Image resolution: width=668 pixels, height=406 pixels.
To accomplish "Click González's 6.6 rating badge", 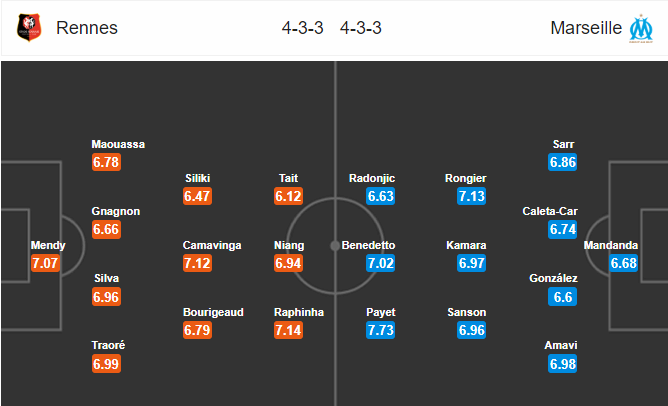I will pyautogui.click(x=563, y=297).
